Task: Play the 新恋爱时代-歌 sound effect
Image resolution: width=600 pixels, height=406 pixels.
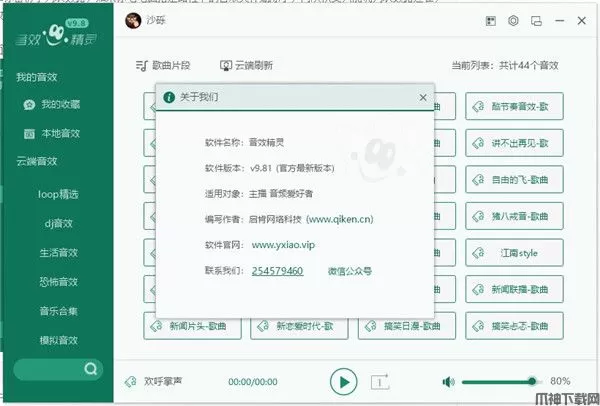Action: pyautogui.click(x=299, y=326)
